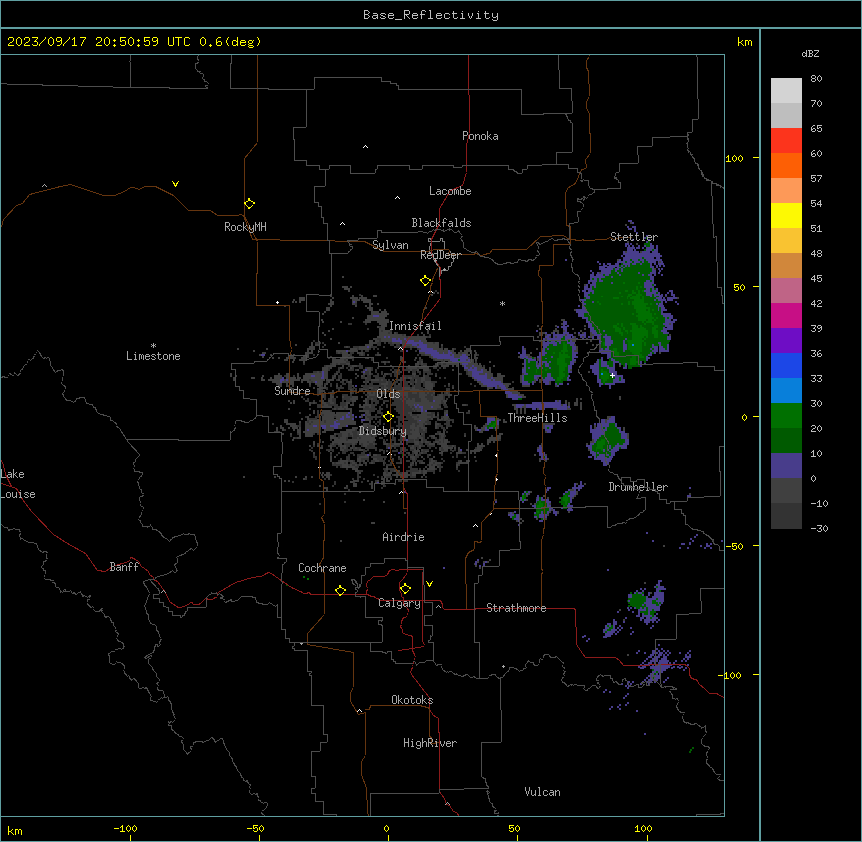The image size is (862, 842).
Task: Click the asterisk marker above Limestone
Action: pyautogui.click(x=153, y=346)
